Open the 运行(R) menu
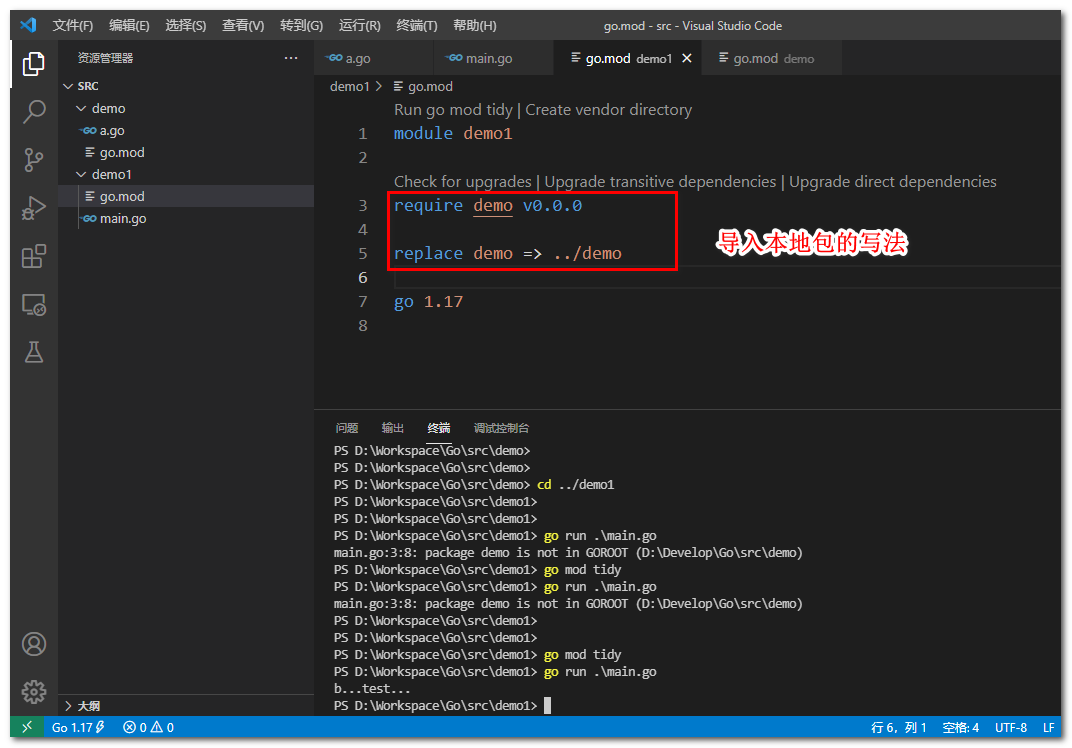Image resolution: width=1072 pixels, height=748 pixels. 360,25
